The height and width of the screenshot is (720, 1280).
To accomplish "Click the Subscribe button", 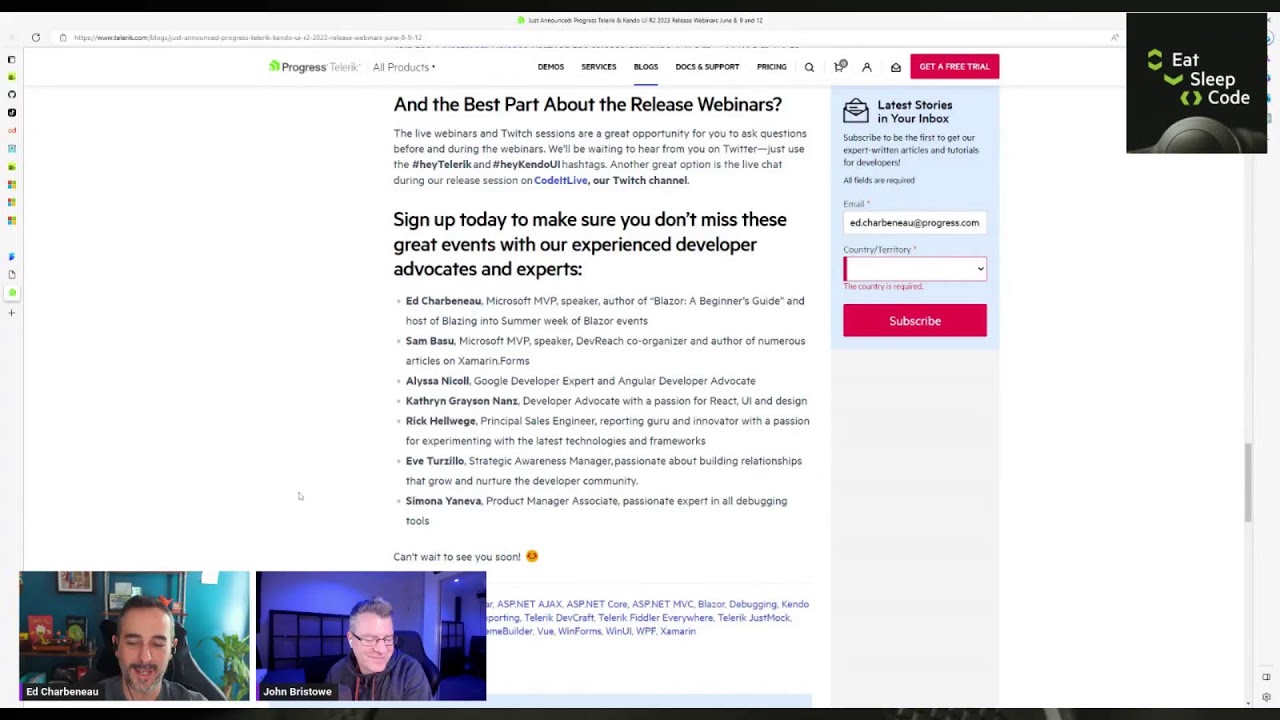I will pyautogui.click(x=915, y=320).
